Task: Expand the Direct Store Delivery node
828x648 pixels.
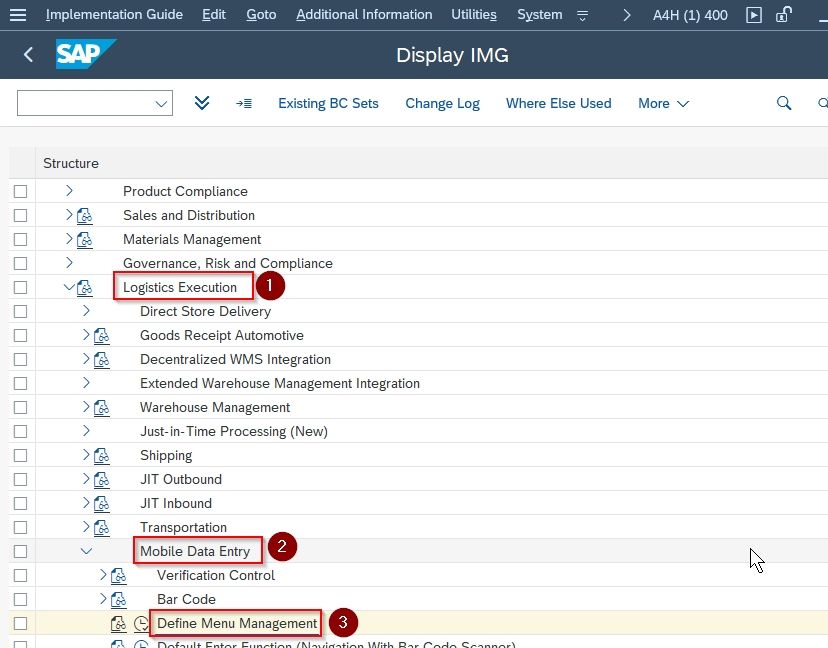Action: [86, 310]
